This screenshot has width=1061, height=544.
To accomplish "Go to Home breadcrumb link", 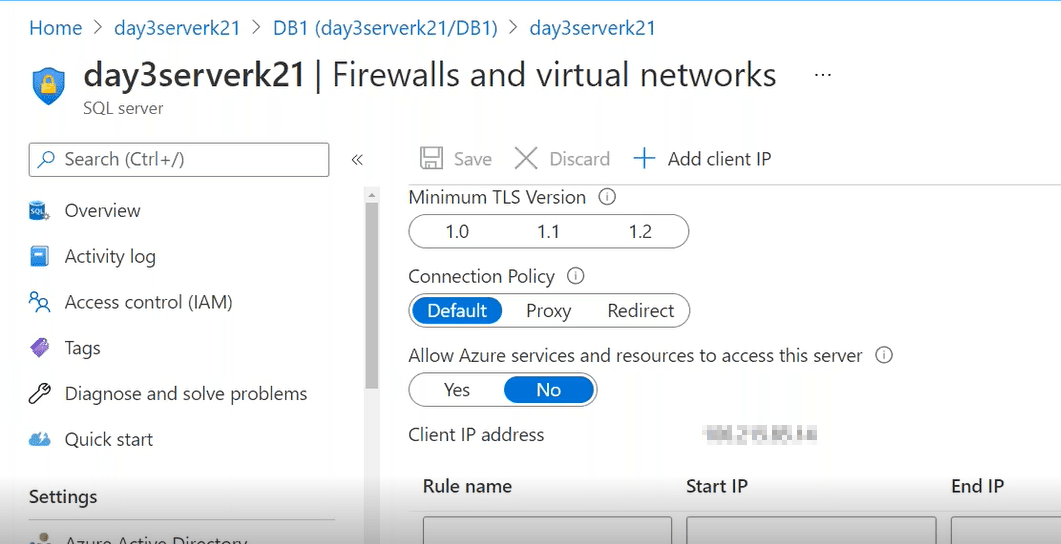I will (x=55, y=28).
